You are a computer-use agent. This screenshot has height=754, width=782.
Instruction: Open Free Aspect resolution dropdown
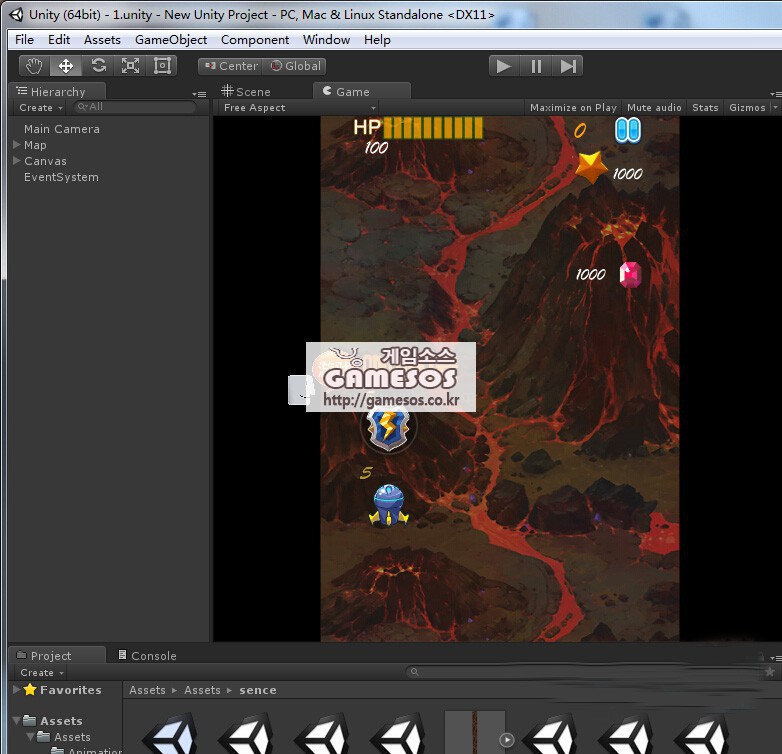point(297,108)
